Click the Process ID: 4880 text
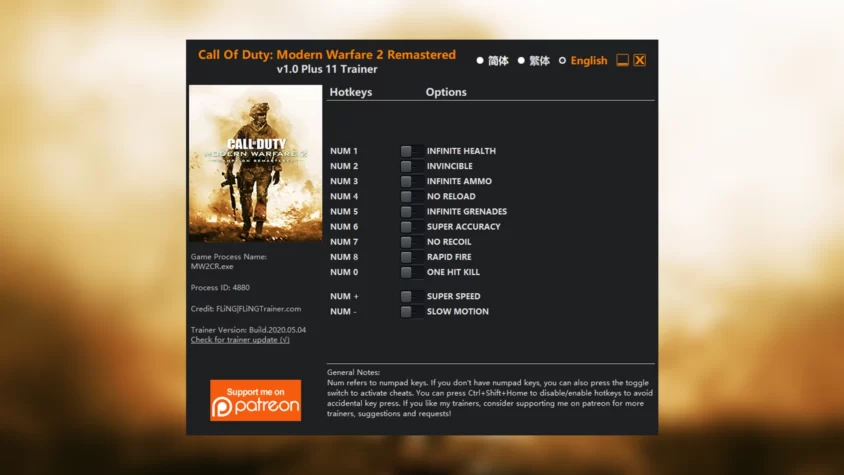The image size is (844, 475). (220, 288)
